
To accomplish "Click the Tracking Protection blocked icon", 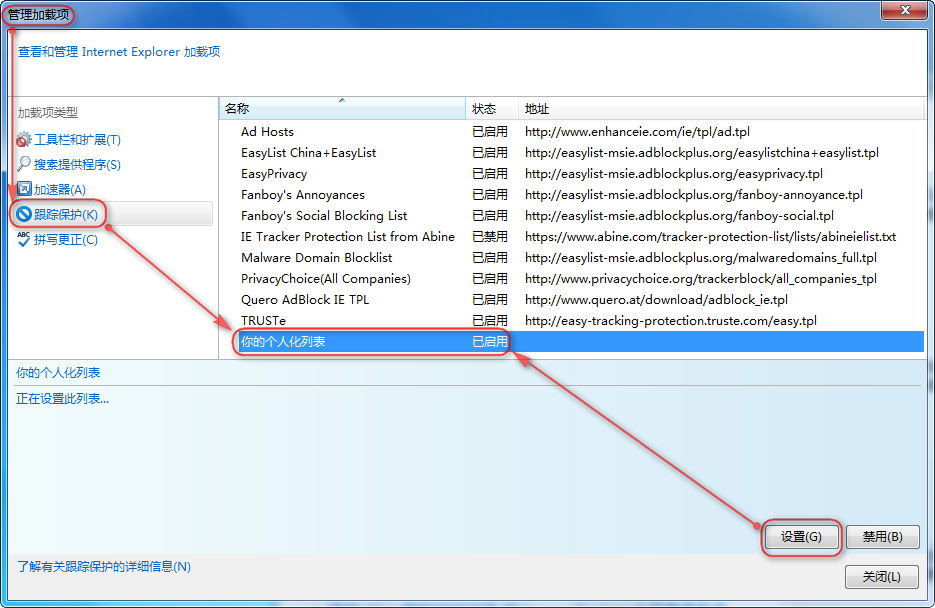I will (24, 214).
